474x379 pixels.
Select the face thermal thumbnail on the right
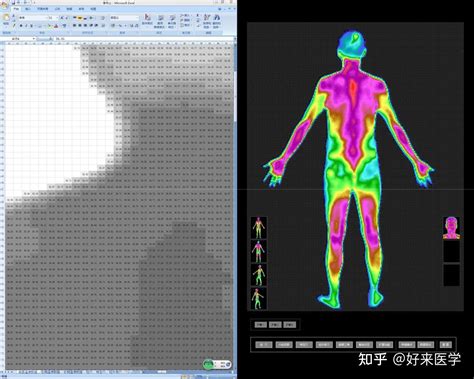click(451, 227)
